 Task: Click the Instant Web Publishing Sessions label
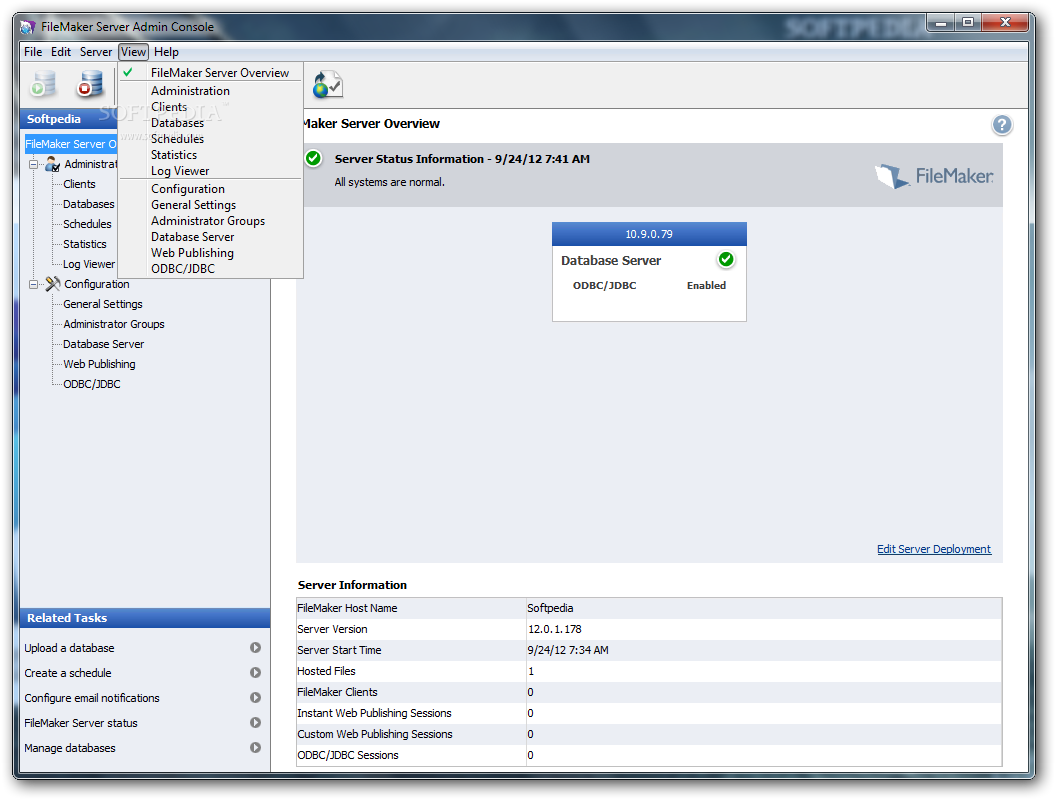tap(374, 713)
